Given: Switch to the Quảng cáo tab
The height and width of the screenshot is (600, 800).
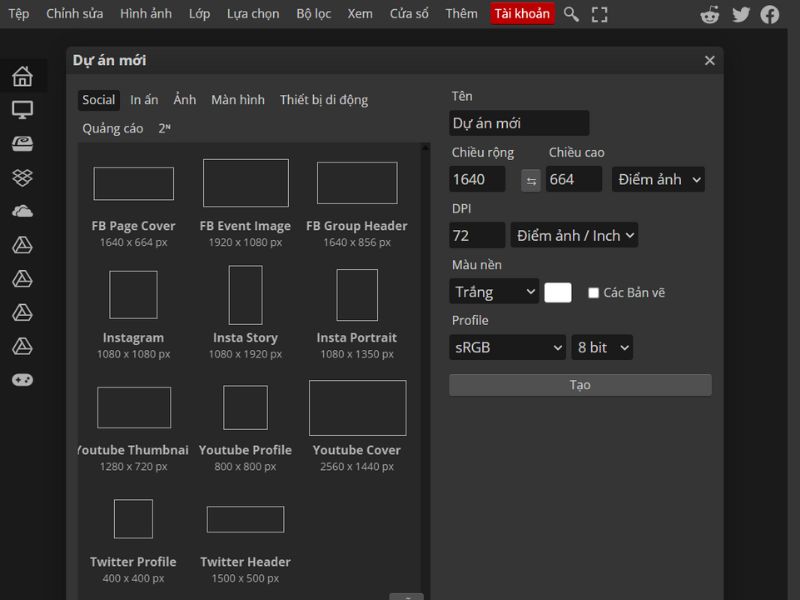Looking at the screenshot, I should pyautogui.click(x=113, y=129).
